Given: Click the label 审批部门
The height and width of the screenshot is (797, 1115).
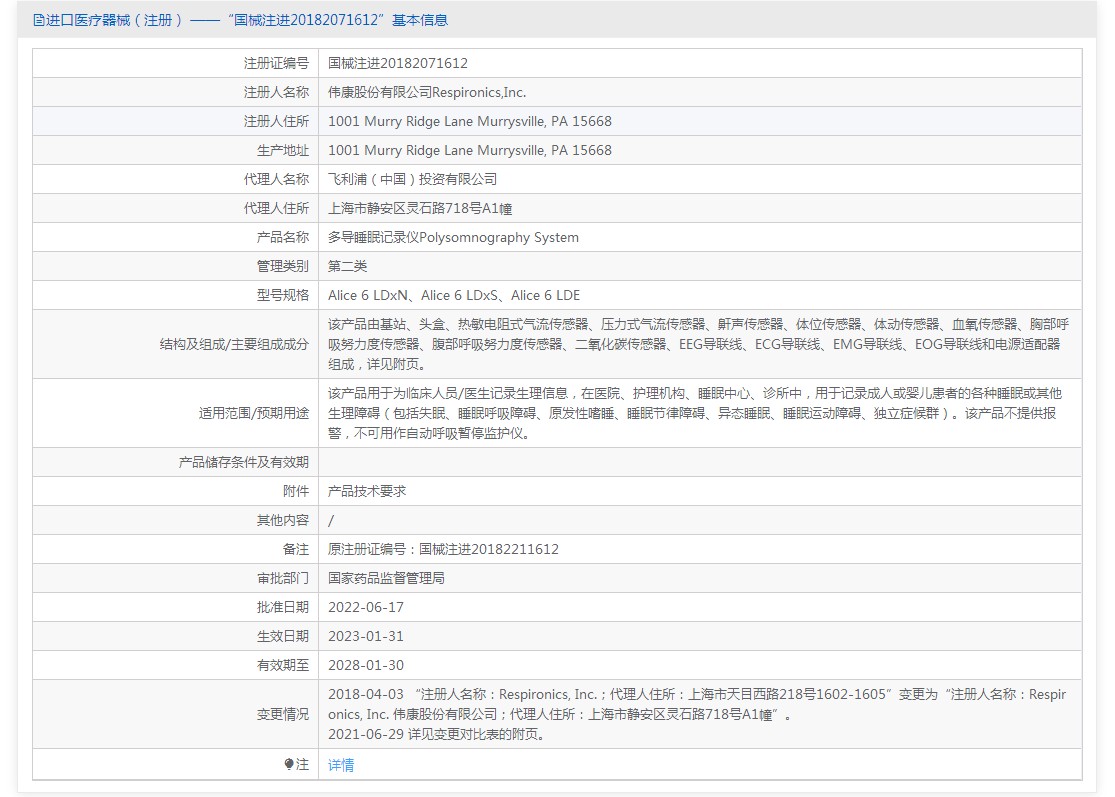Looking at the screenshot, I should pyautogui.click(x=282, y=579).
